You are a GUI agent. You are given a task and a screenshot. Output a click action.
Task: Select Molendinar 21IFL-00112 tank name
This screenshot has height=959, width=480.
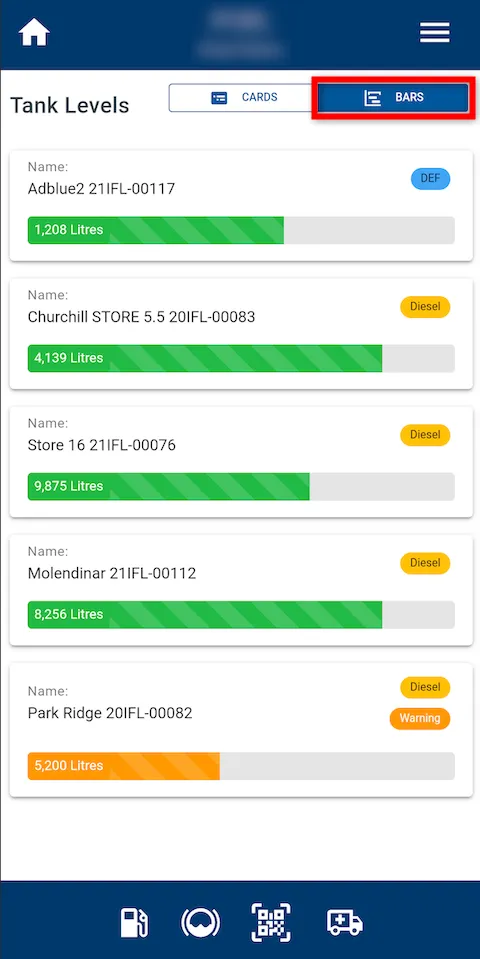[112, 573]
